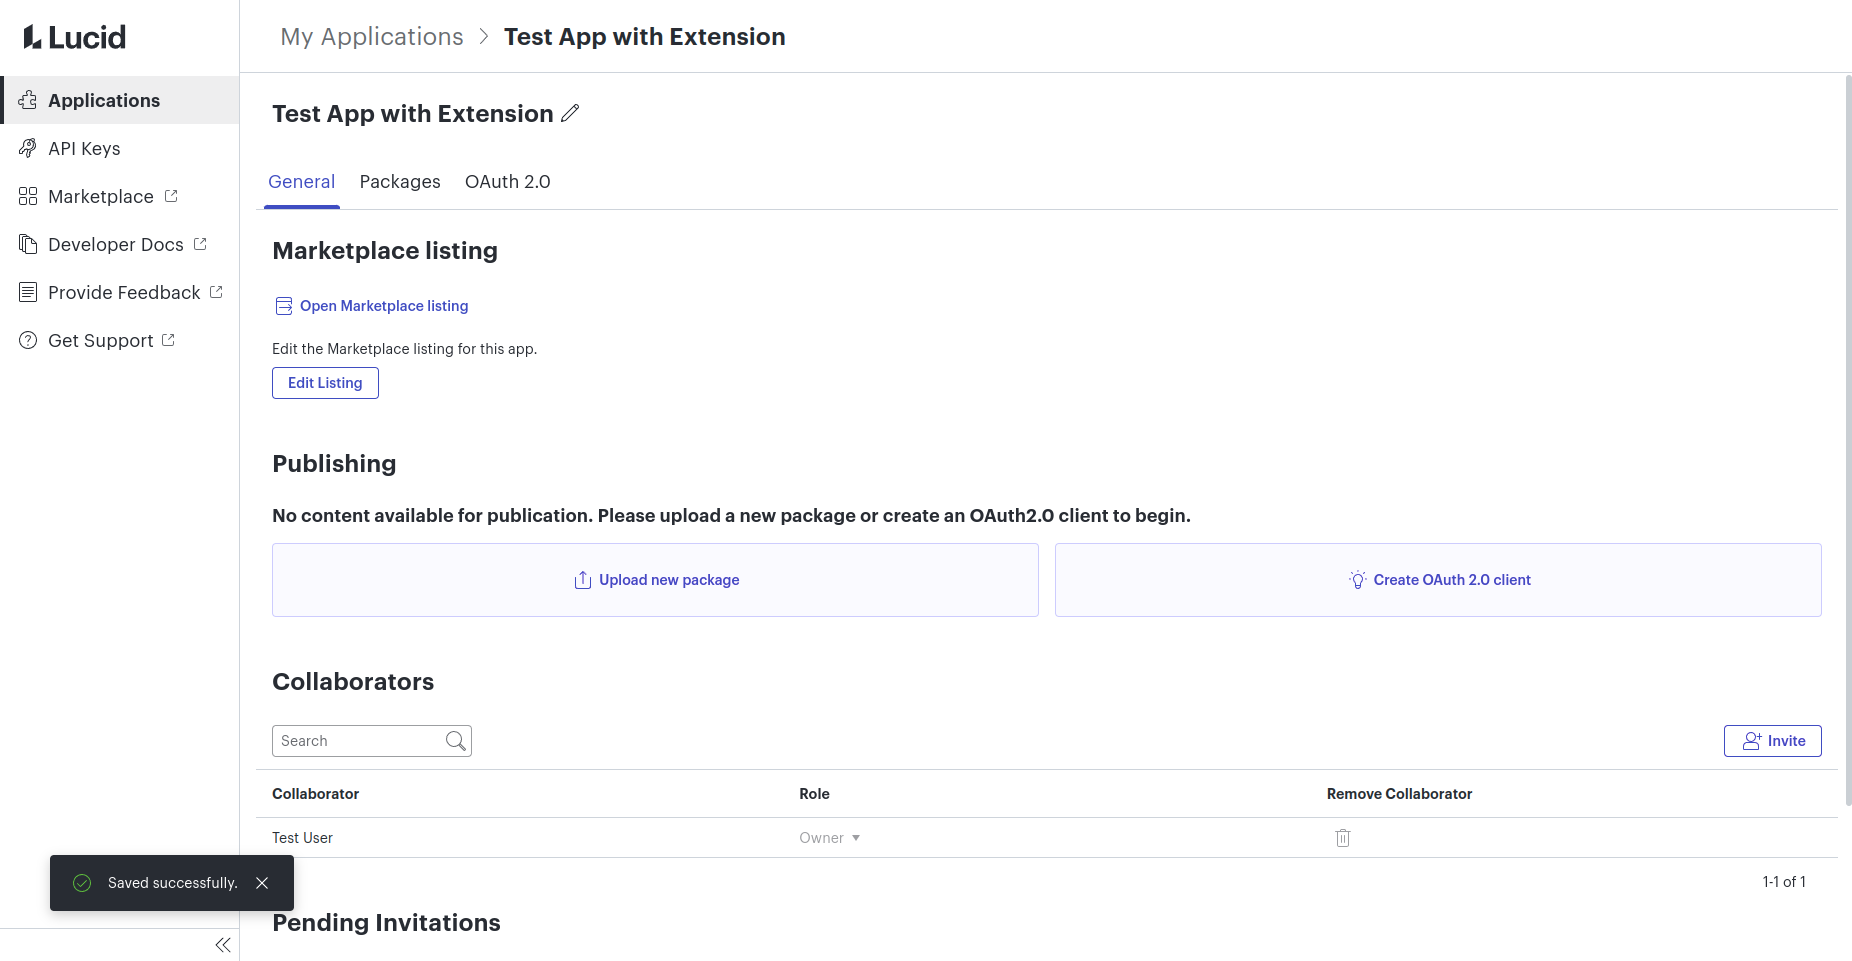
Task: Switch to the General tab
Action: coord(301,182)
